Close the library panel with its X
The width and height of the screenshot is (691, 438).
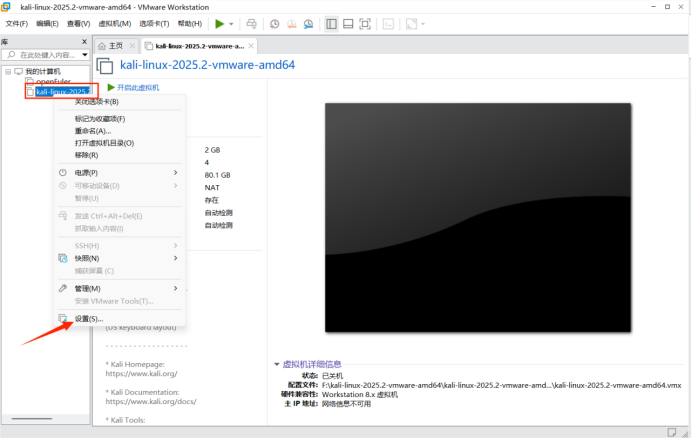click(84, 41)
